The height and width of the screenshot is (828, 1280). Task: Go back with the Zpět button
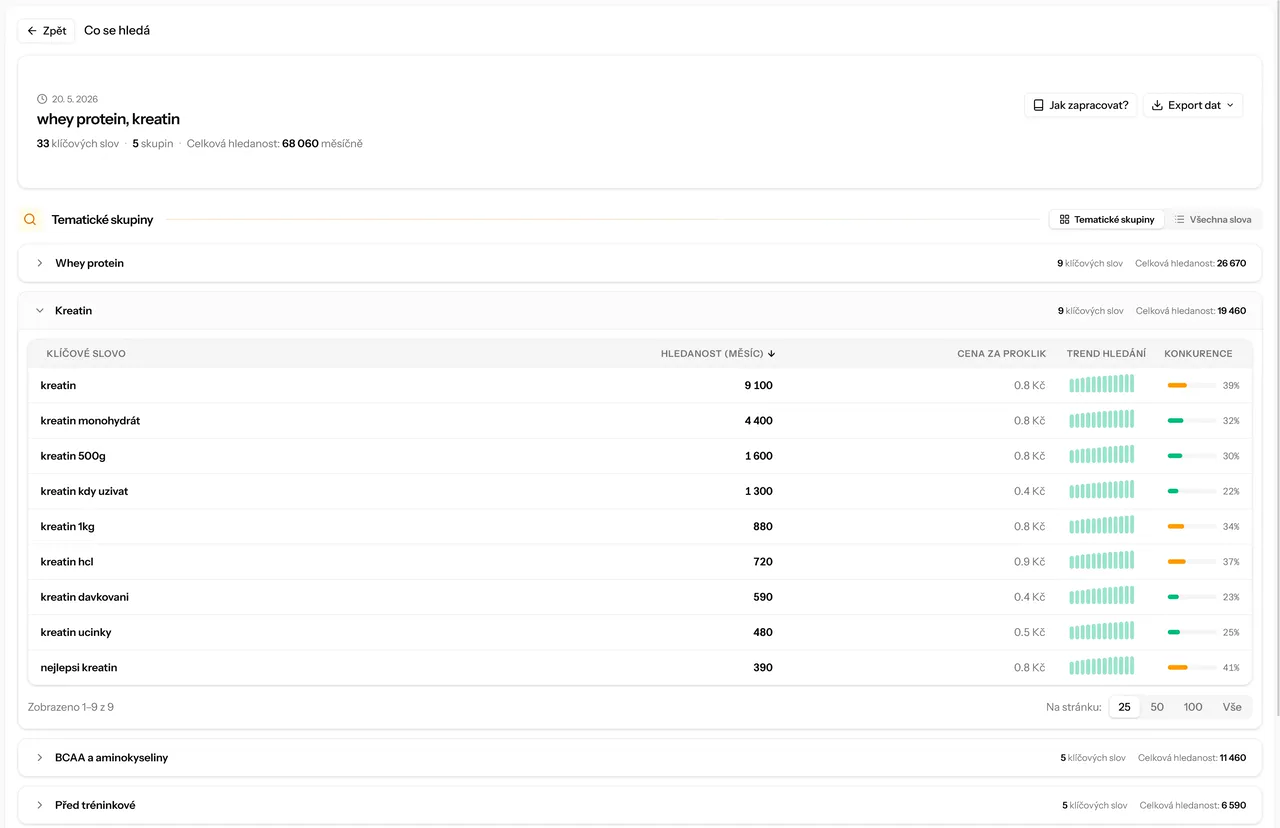(47, 31)
